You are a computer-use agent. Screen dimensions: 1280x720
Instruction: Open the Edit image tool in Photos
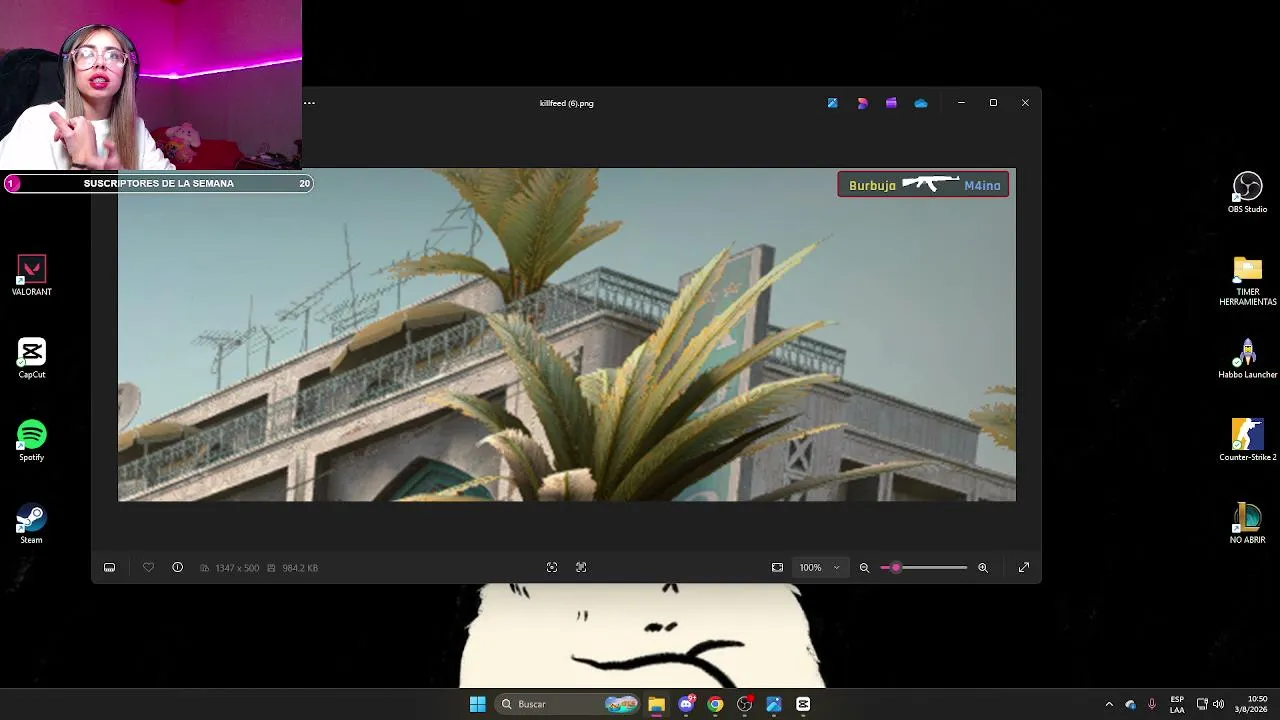coord(832,103)
